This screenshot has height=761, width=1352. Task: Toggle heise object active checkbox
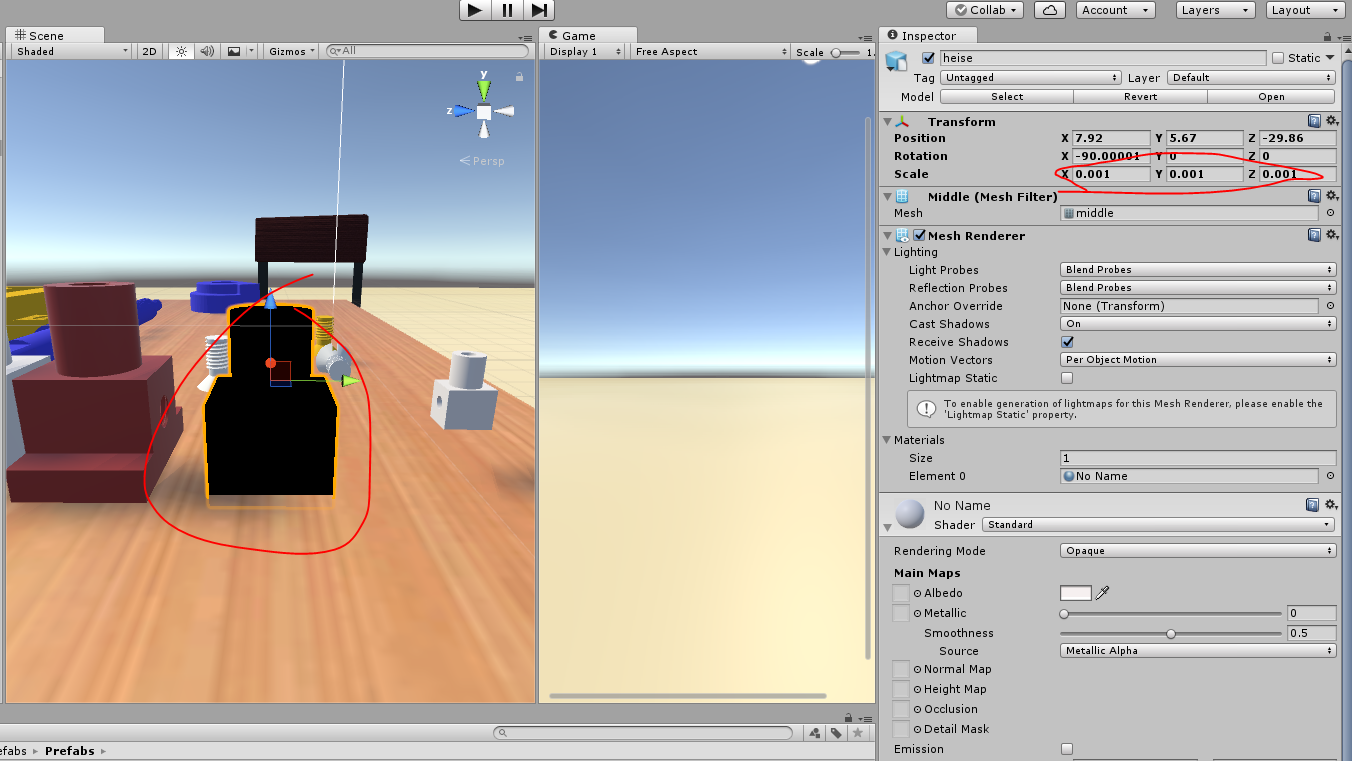pyautogui.click(x=928, y=58)
